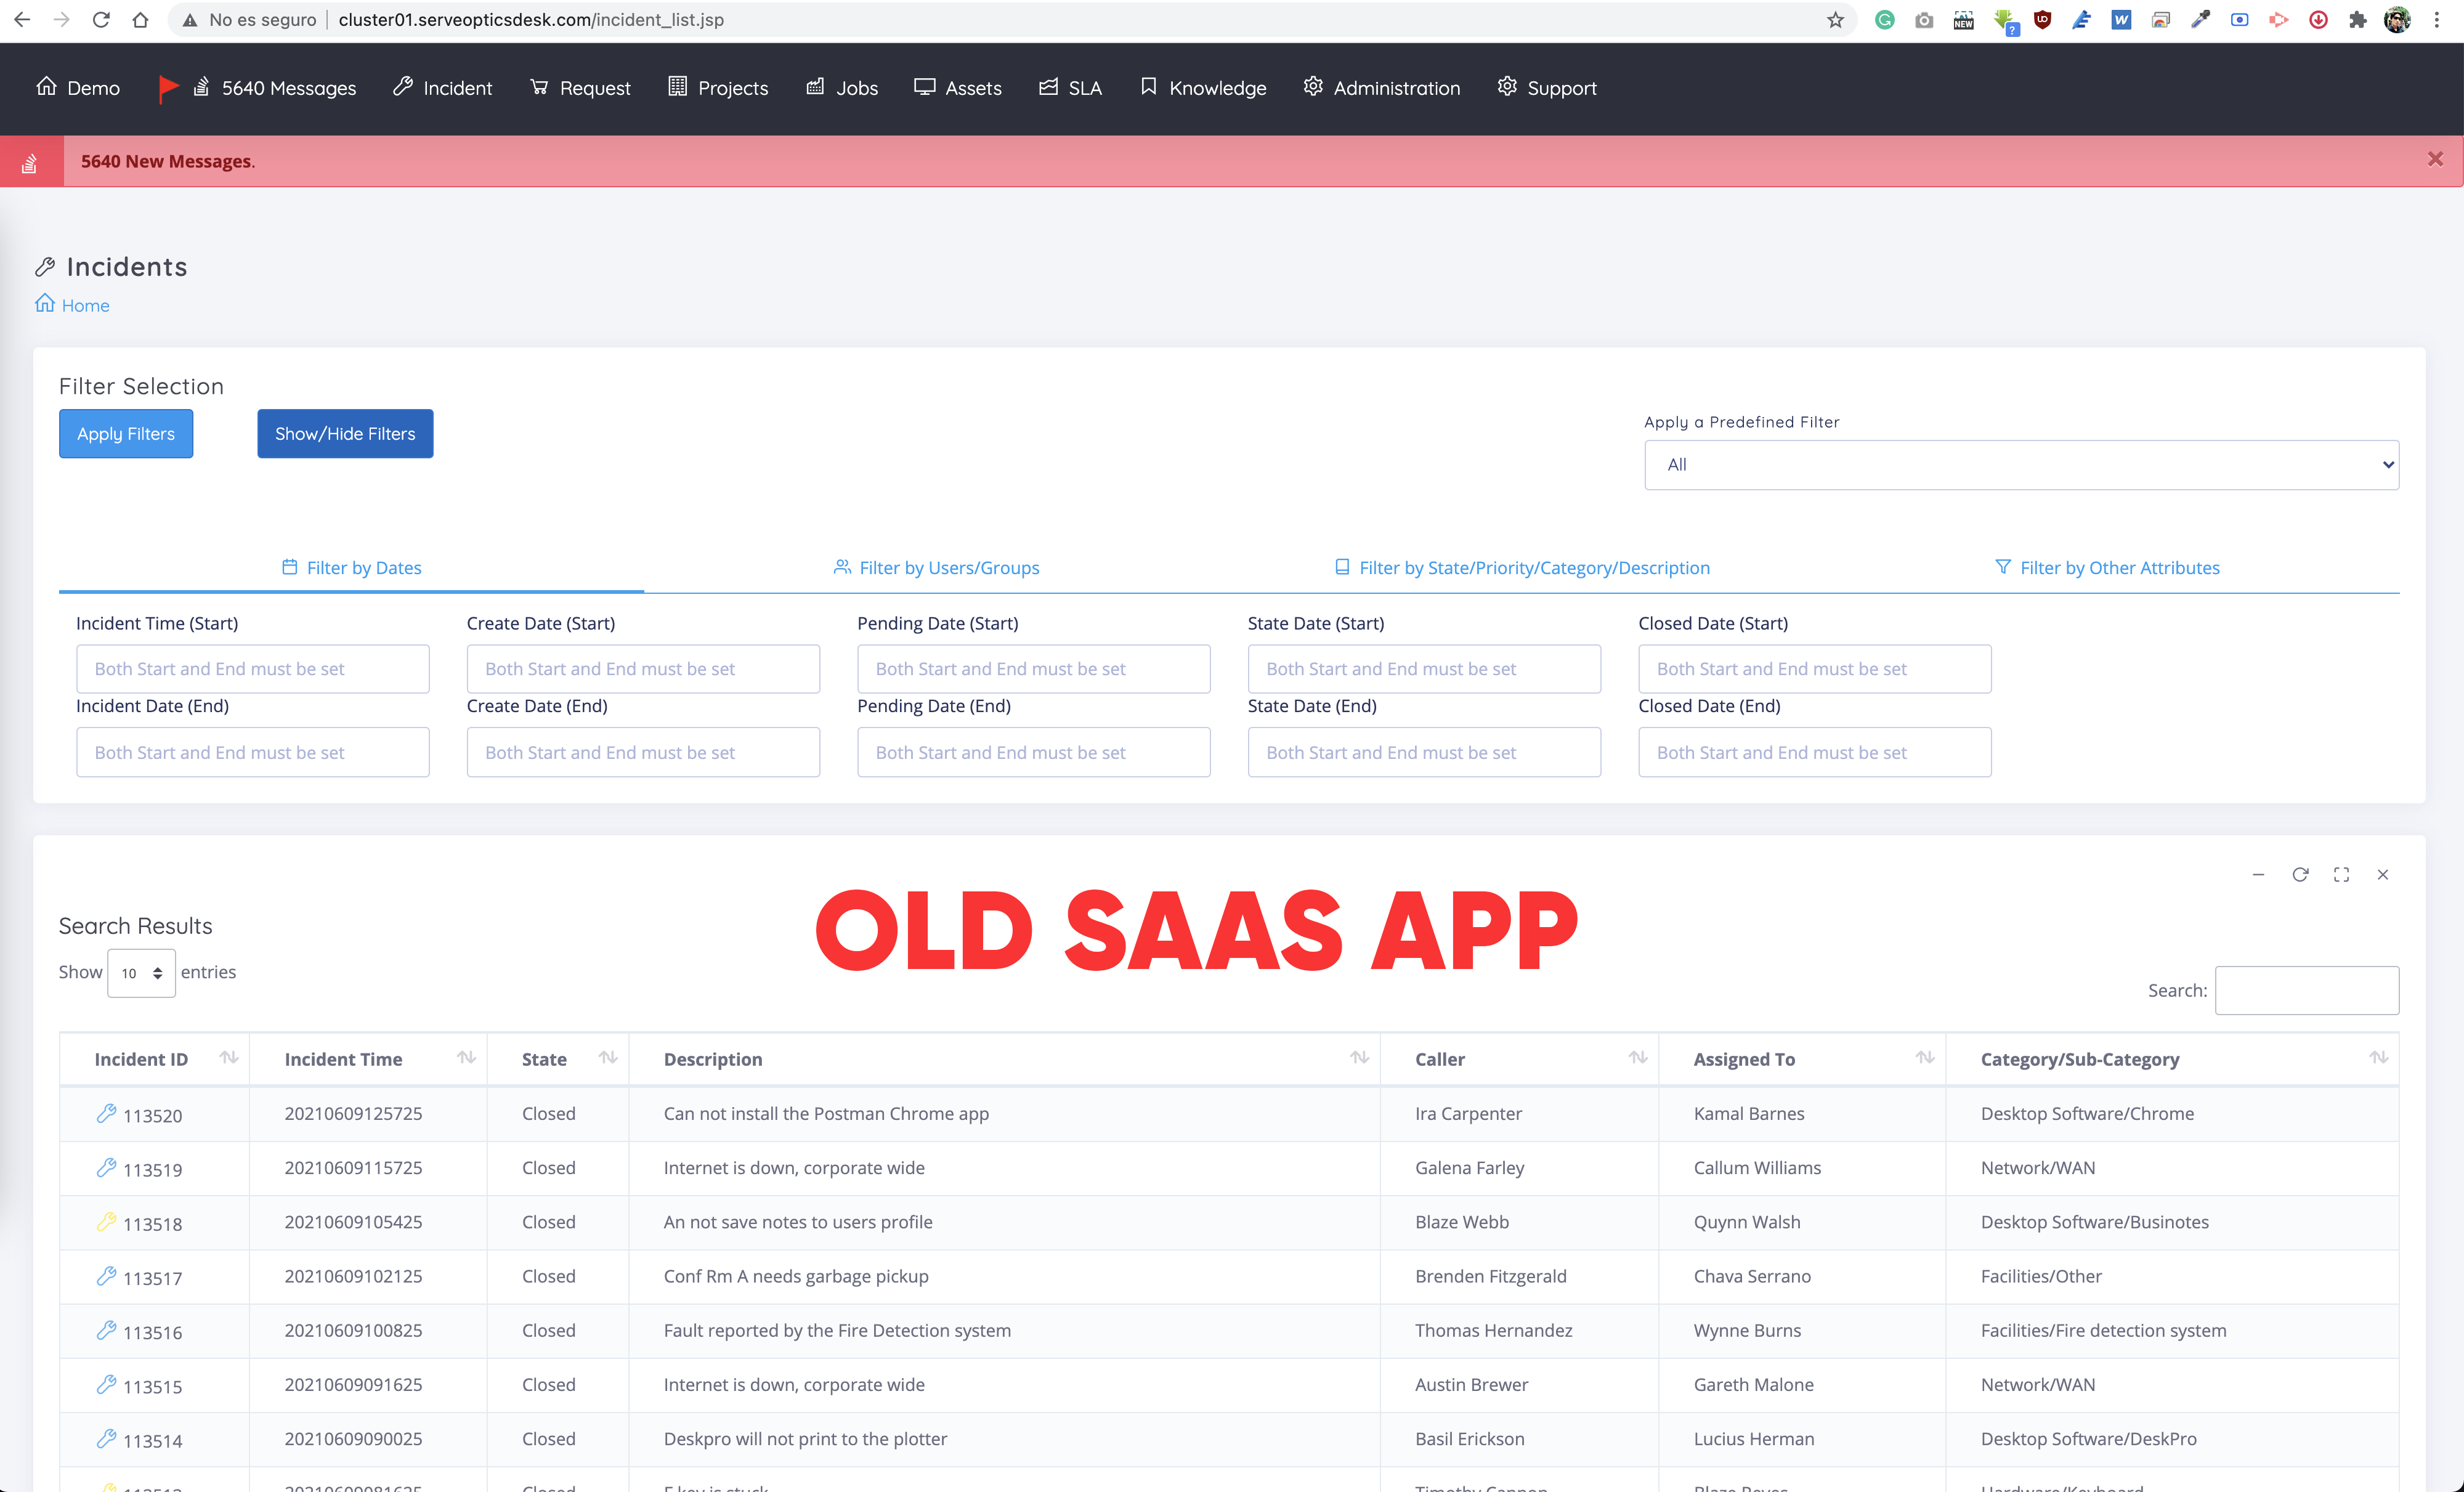The height and width of the screenshot is (1492, 2464).
Task: Open Filter by Other Attributes tab
Action: tap(2107, 568)
